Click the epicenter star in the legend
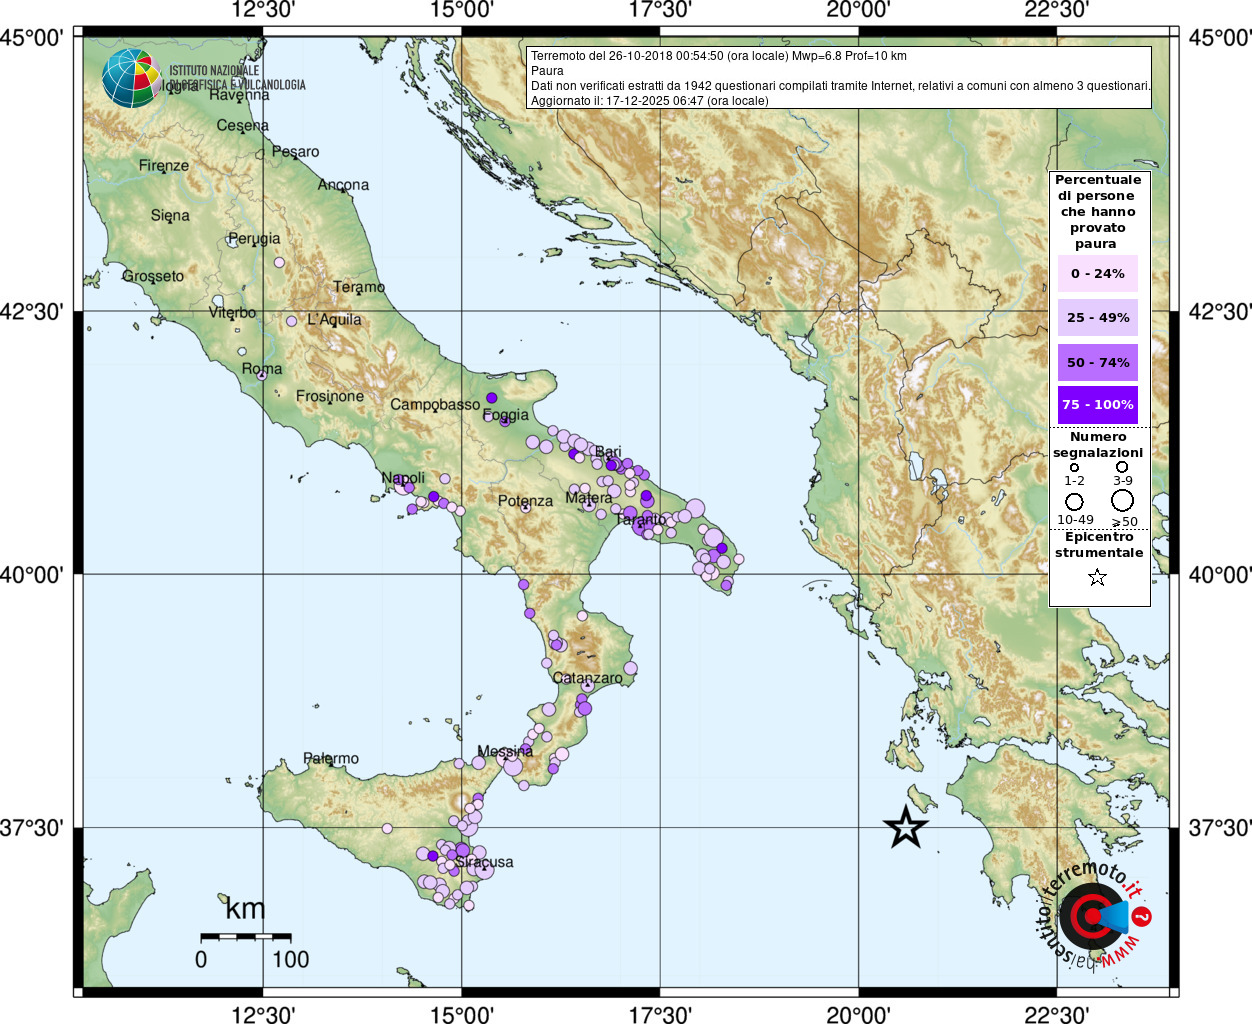Viewport: 1252px width, 1024px height. (x=1097, y=577)
